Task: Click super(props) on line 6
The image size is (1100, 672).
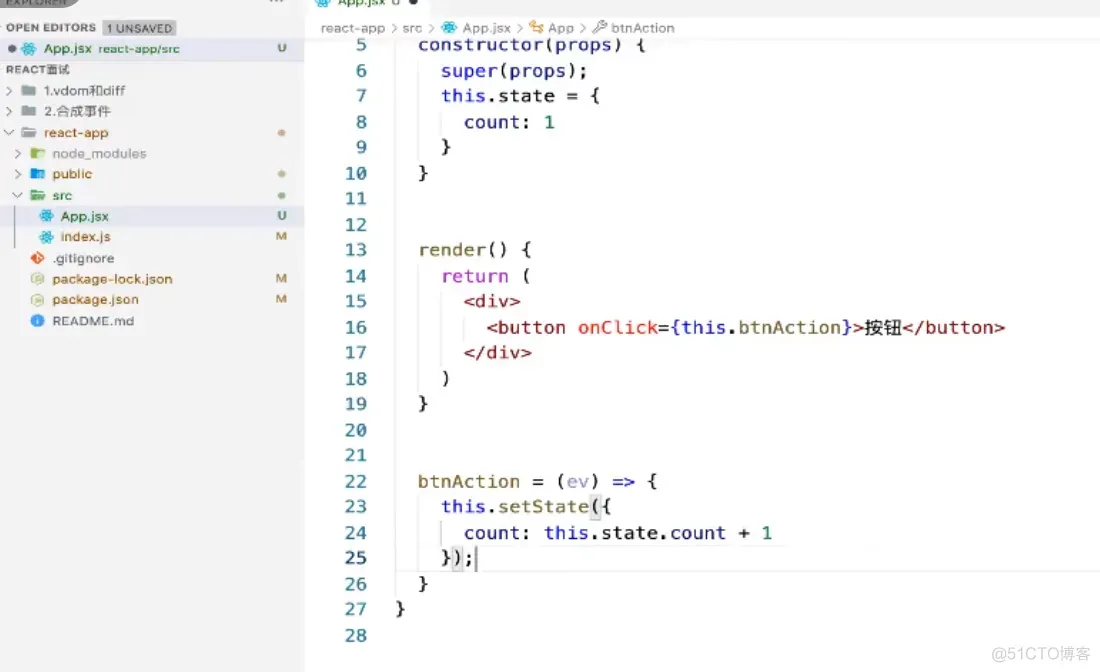Action: [508, 71]
